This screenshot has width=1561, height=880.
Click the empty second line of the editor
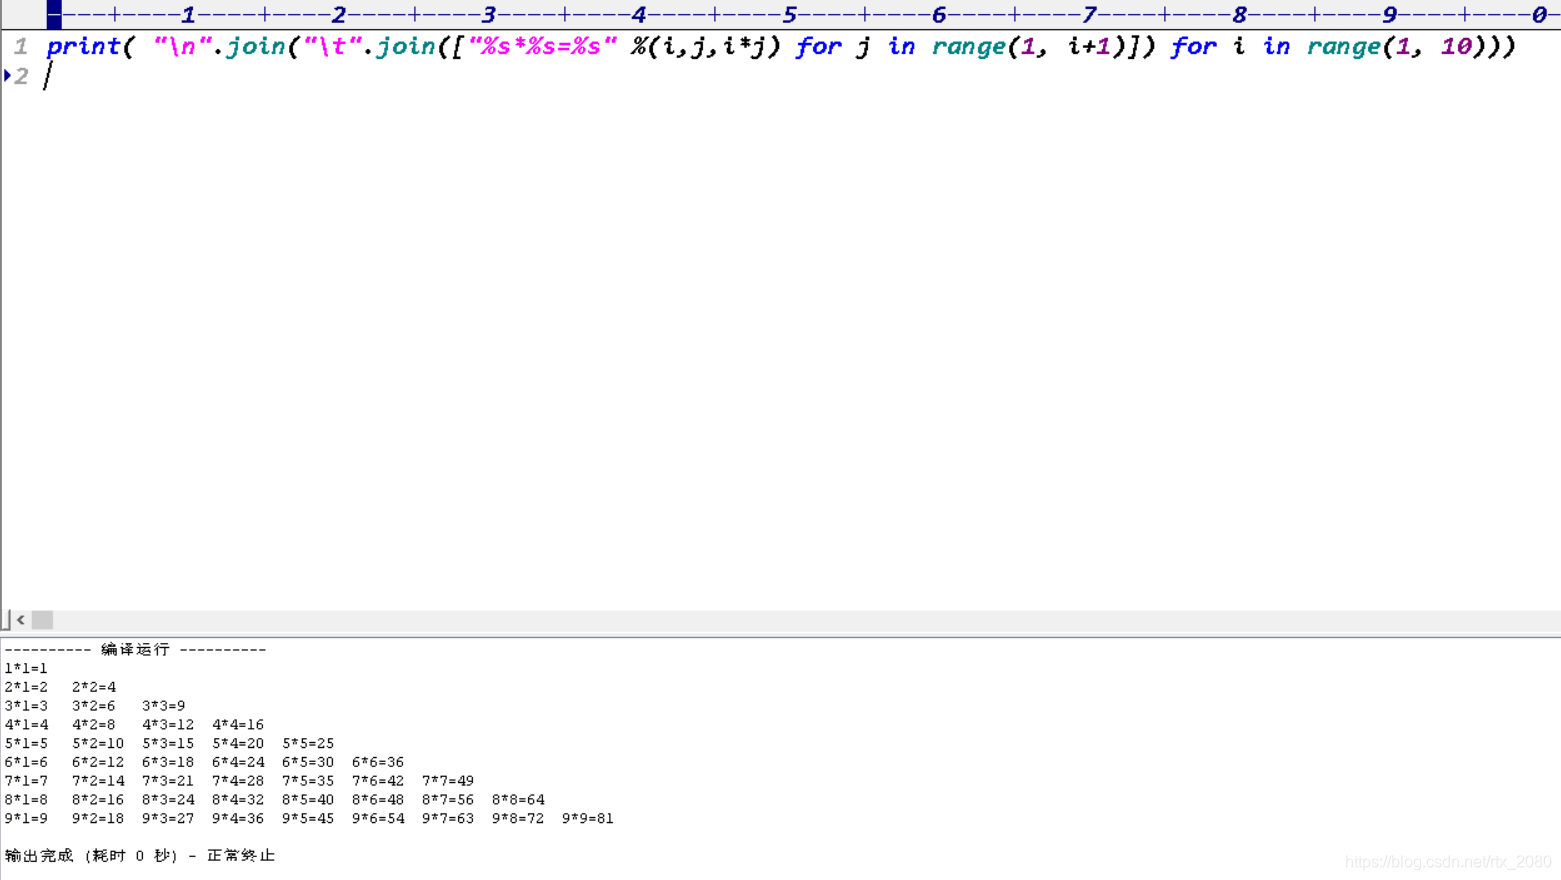[800, 76]
